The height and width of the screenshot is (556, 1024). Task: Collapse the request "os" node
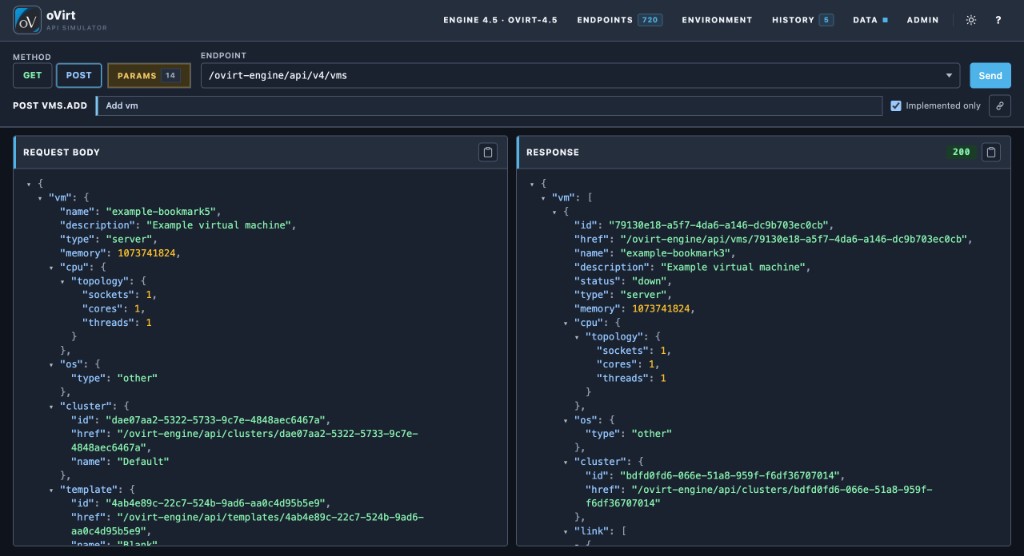[51, 365]
